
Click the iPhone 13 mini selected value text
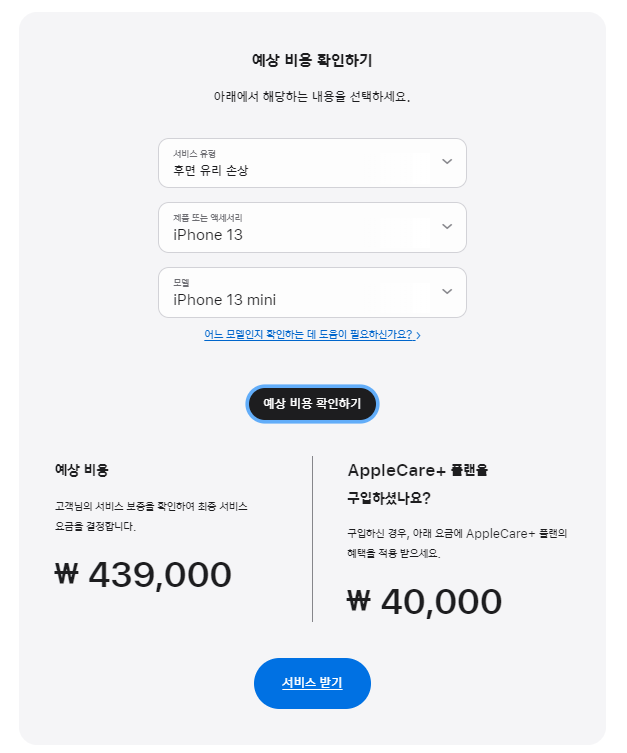pos(225,300)
